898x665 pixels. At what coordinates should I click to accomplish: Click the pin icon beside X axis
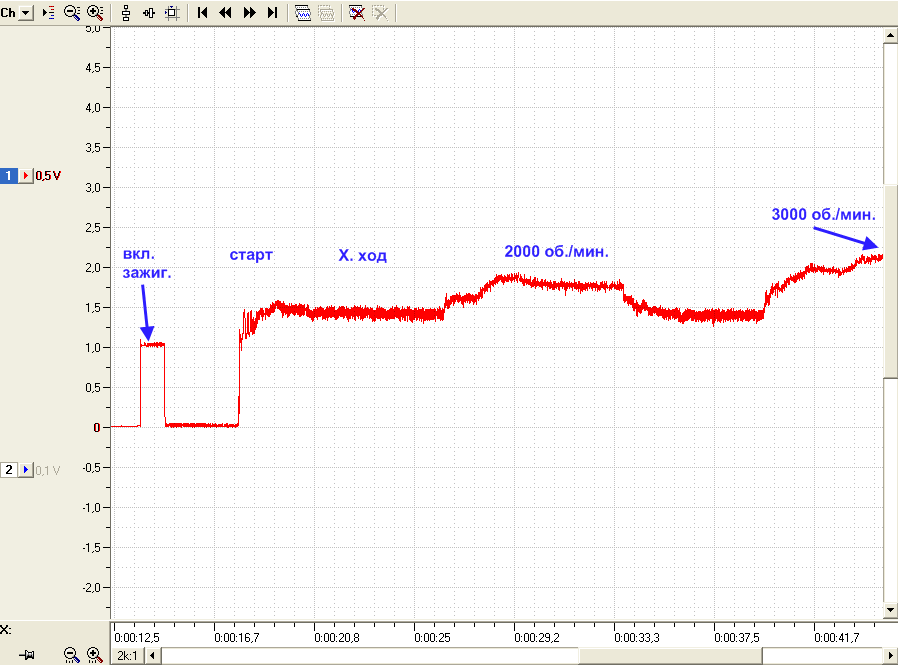26,655
